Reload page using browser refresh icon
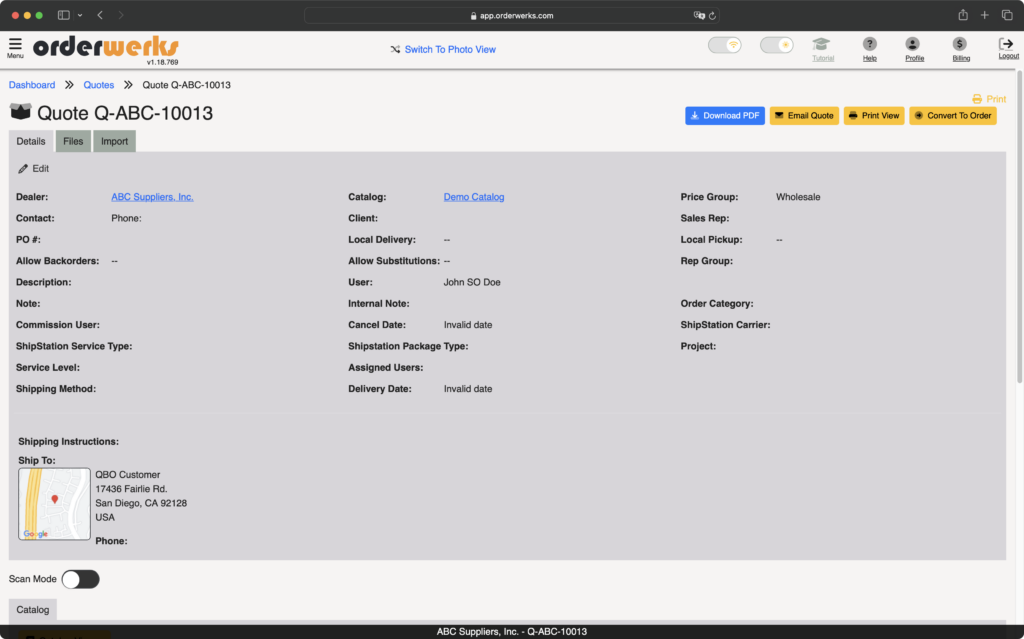Viewport: 1024px width, 639px height. (x=712, y=16)
